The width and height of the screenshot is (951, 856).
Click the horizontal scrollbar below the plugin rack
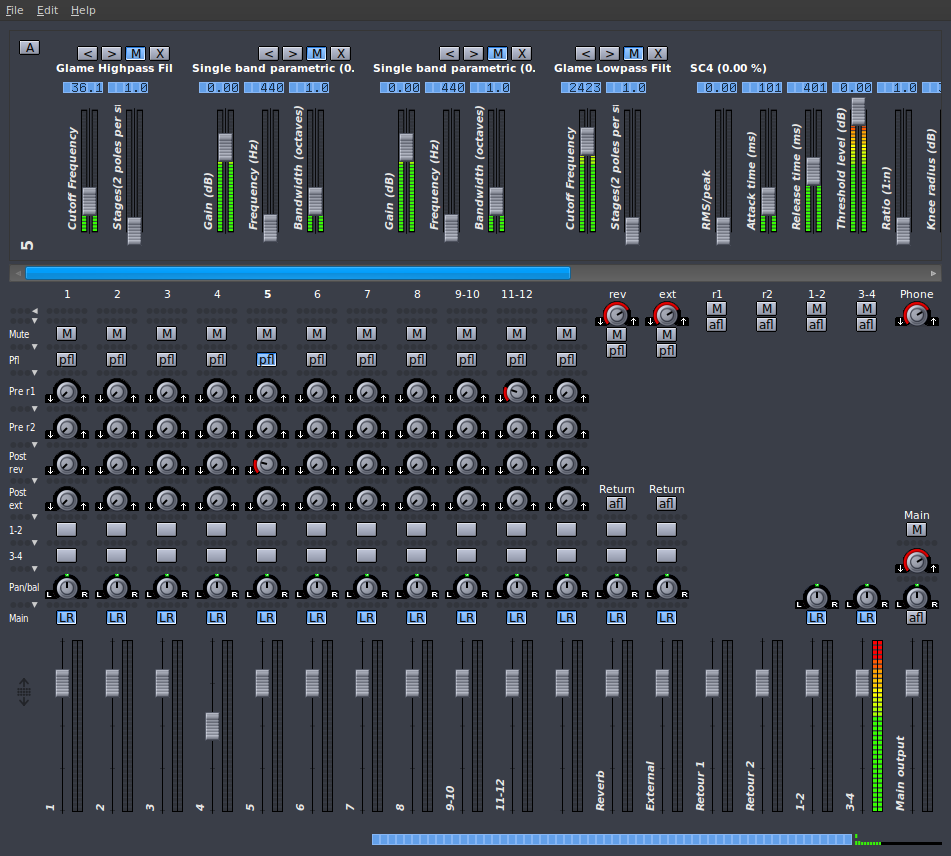point(300,272)
